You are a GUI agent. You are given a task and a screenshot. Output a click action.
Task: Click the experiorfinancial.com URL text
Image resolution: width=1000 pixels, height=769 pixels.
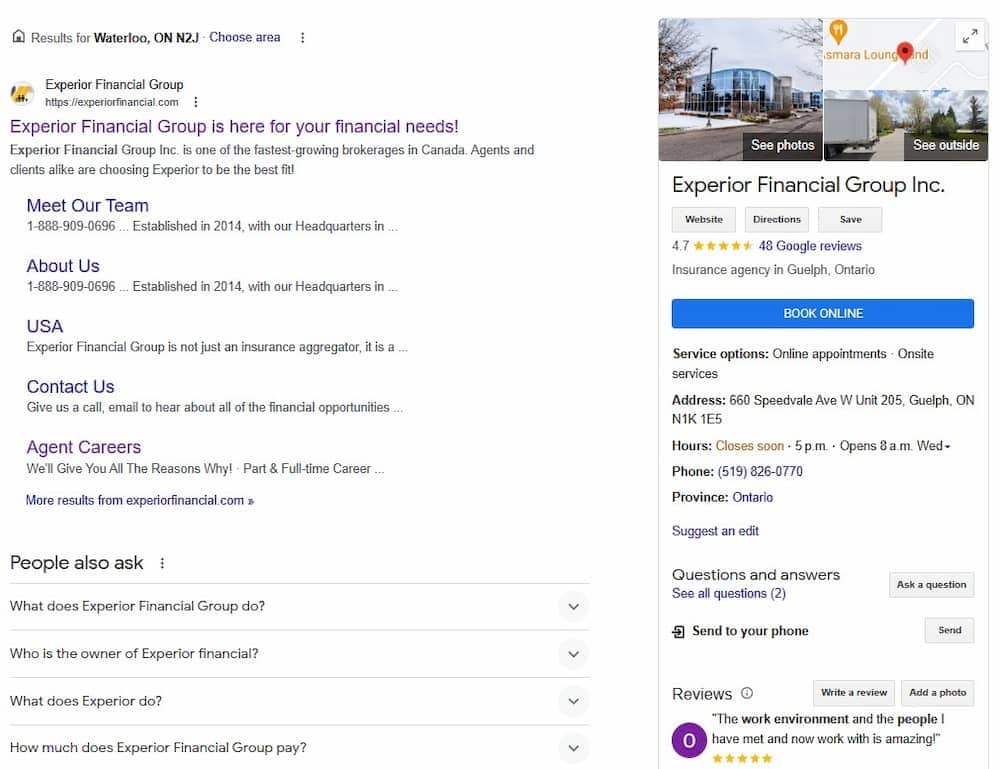(x=112, y=102)
